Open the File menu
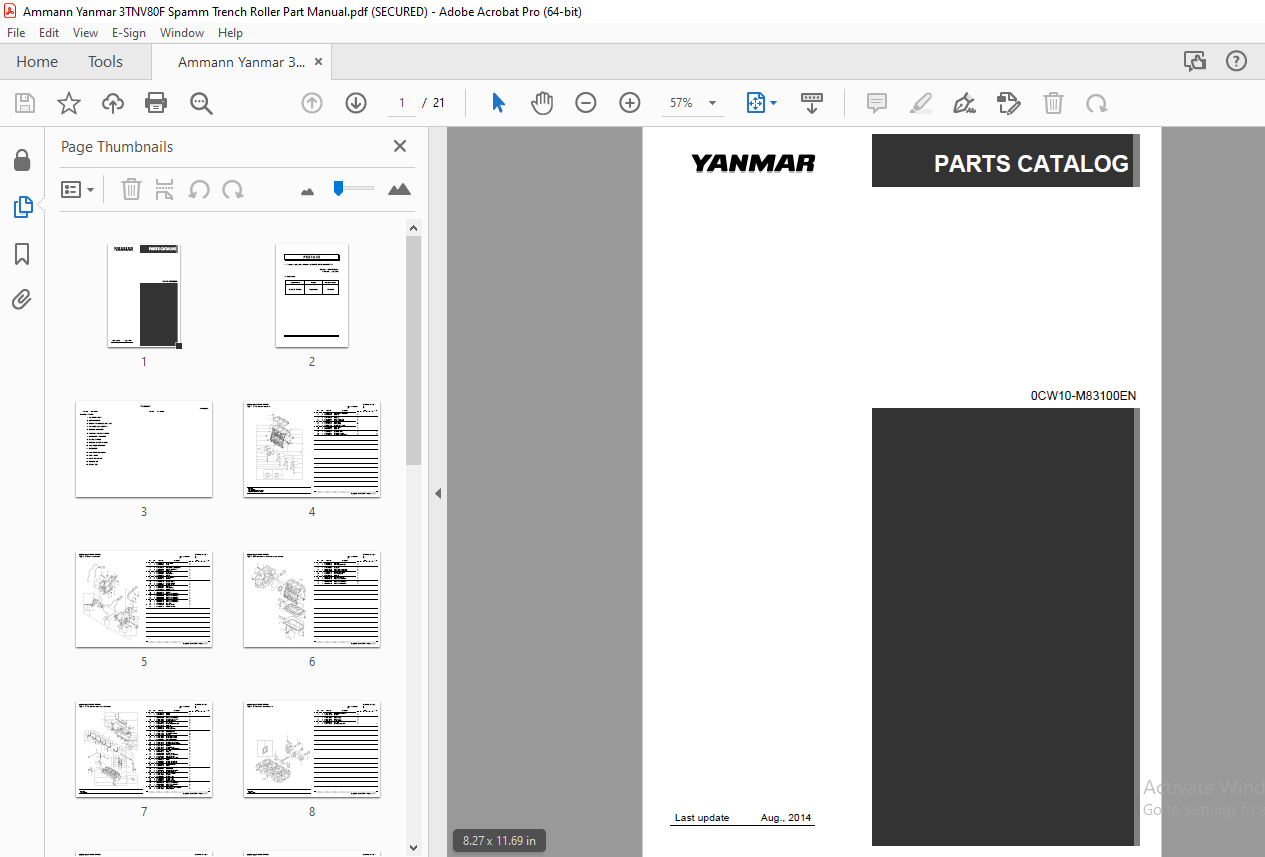The height and width of the screenshot is (857, 1265). click(16, 33)
